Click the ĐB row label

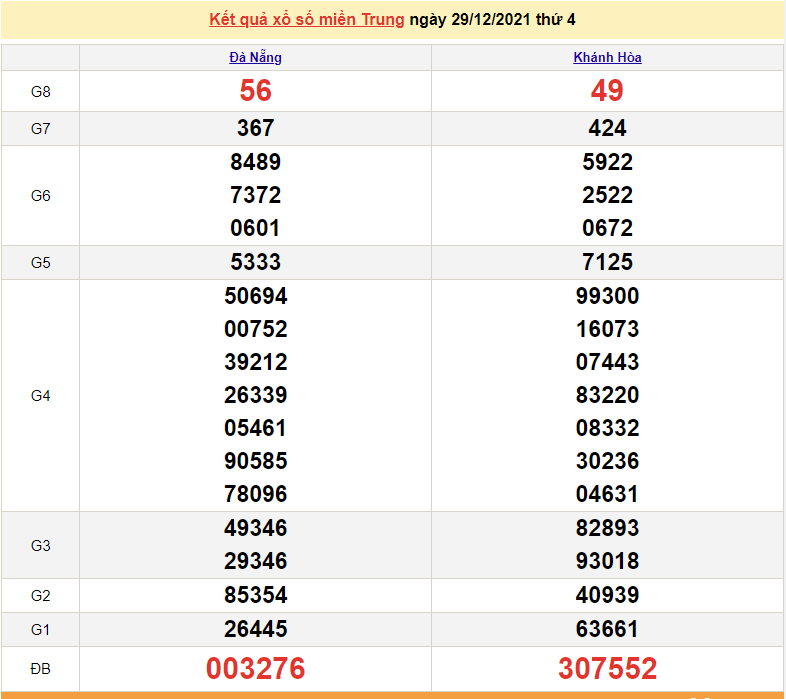coord(40,669)
